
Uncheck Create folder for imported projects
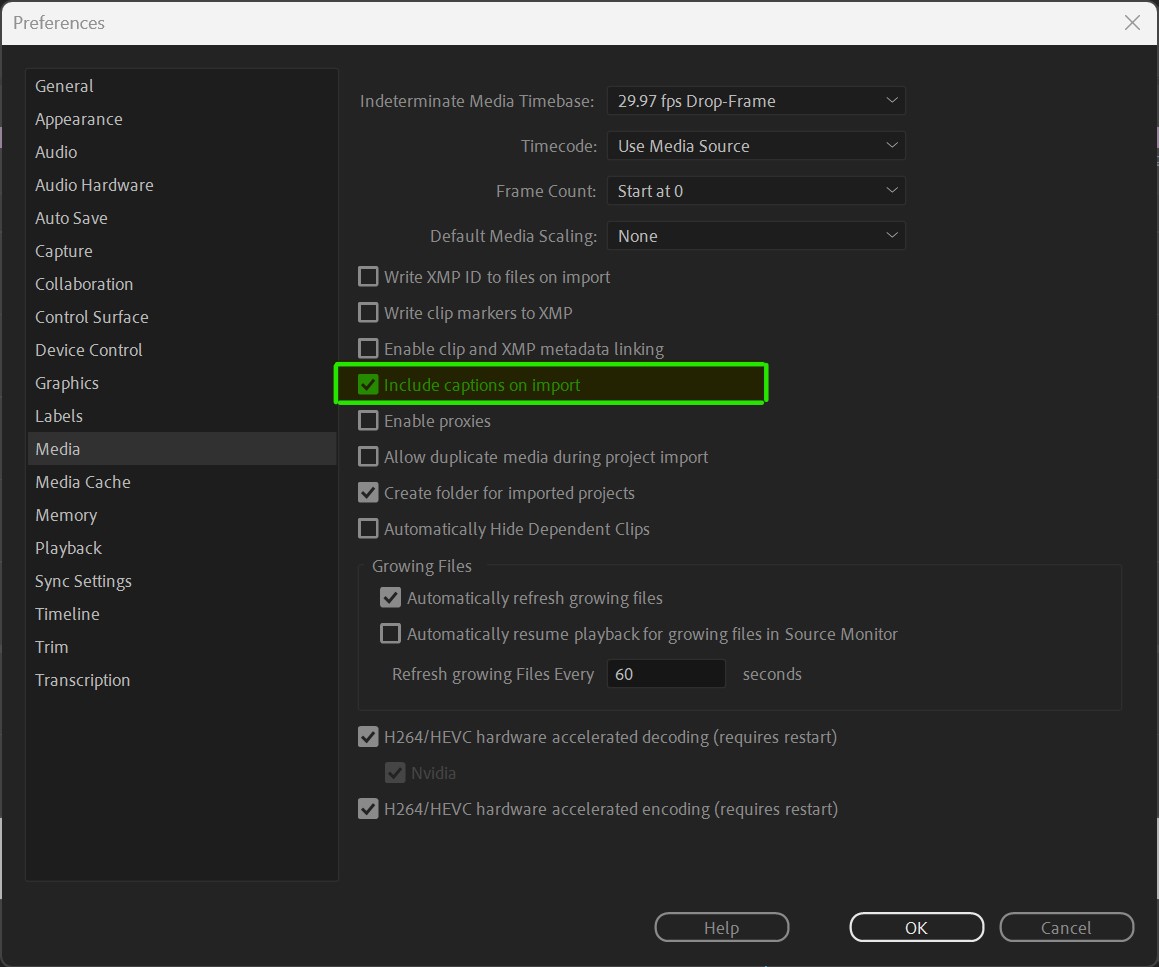pos(368,492)
